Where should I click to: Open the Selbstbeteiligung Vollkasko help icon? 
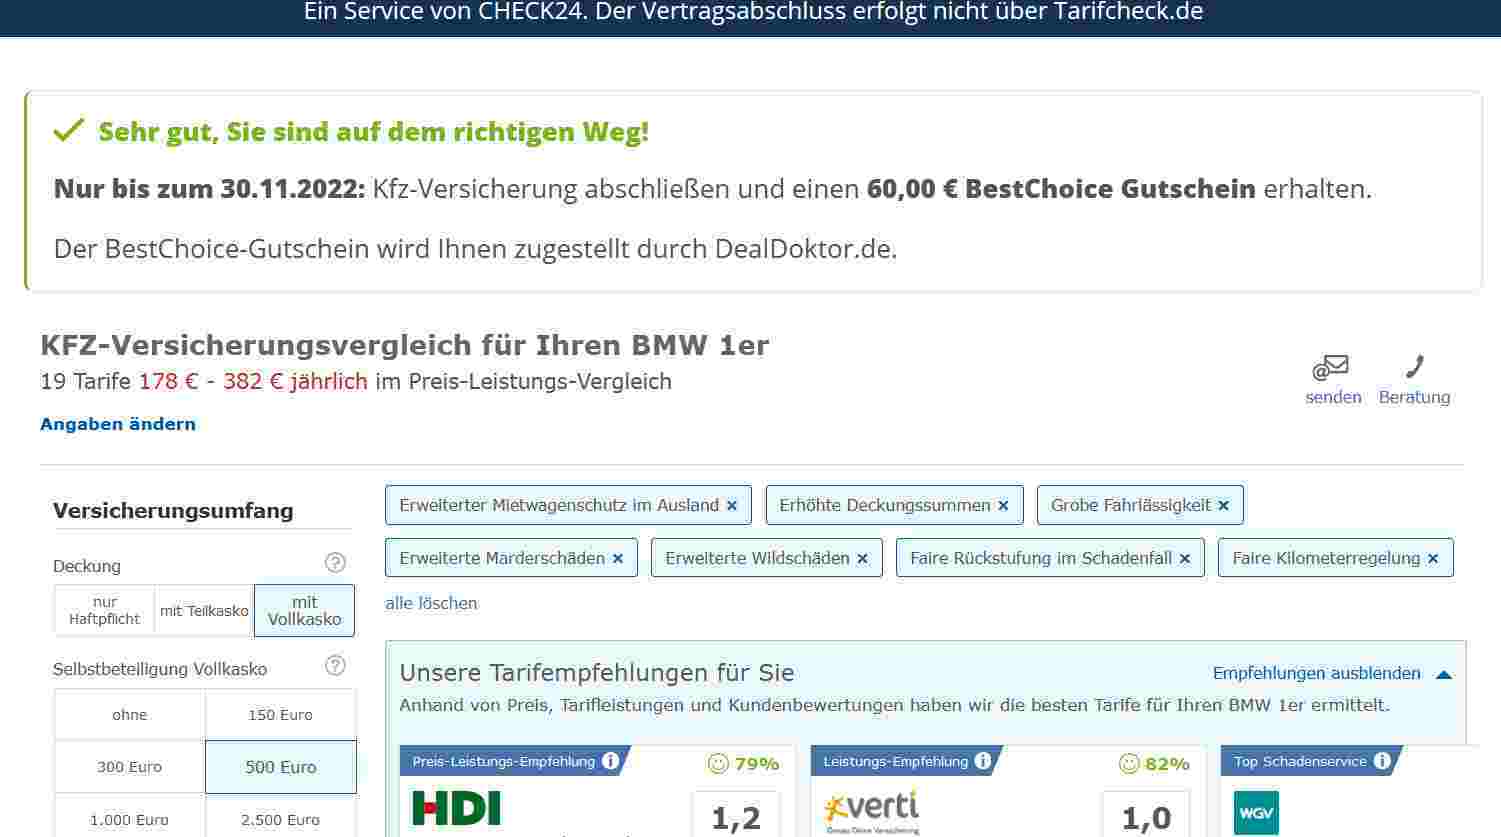pos(336,665)
